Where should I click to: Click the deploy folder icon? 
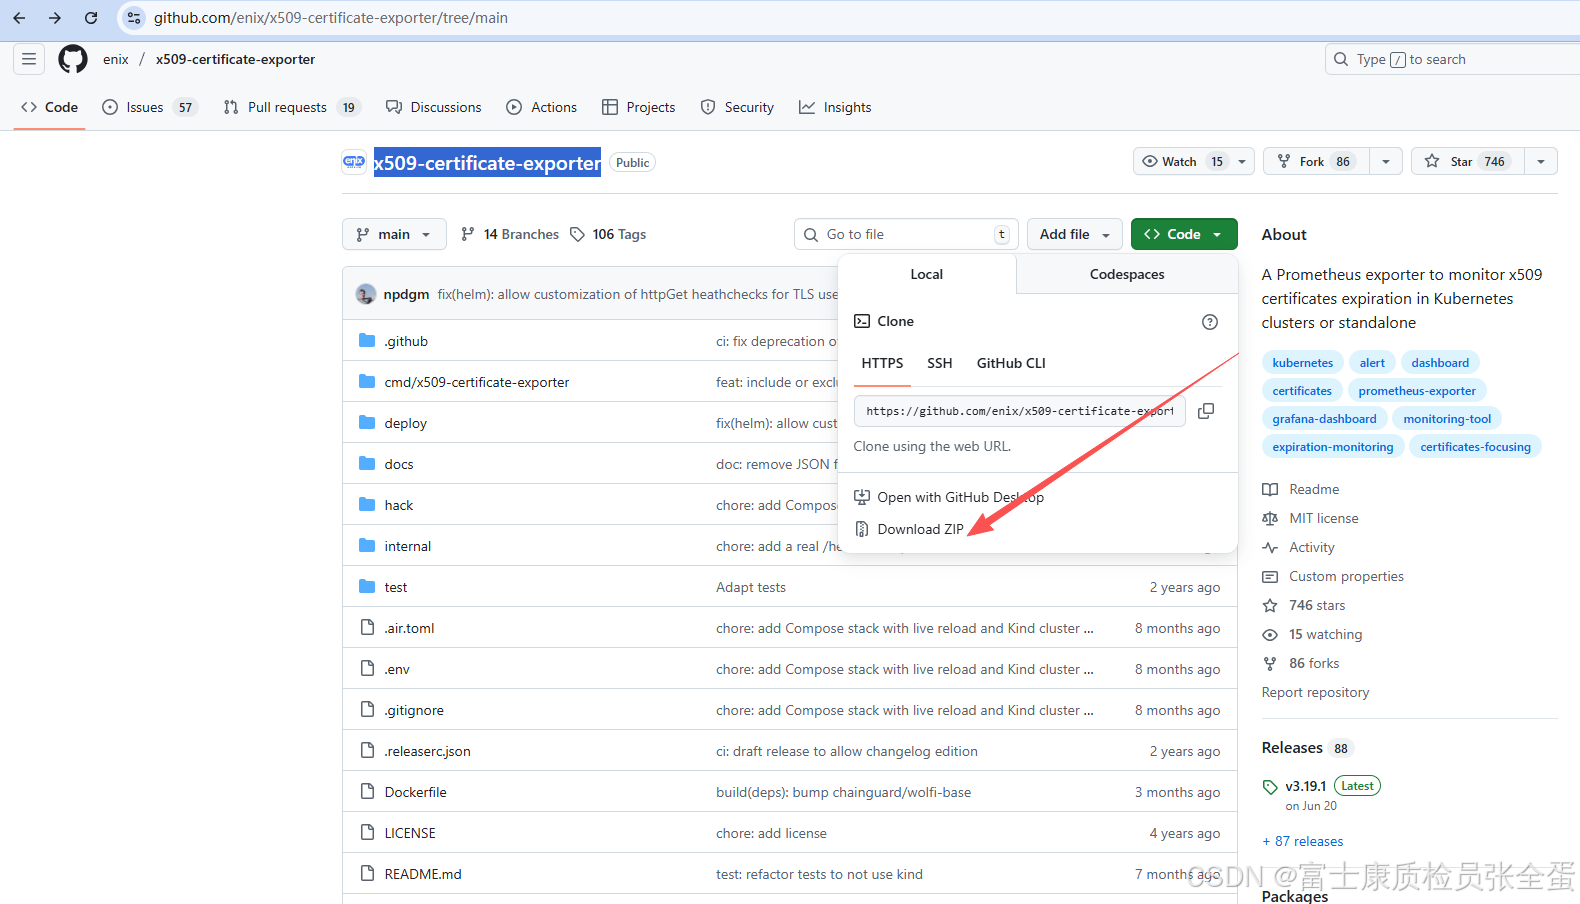[367, 423]
